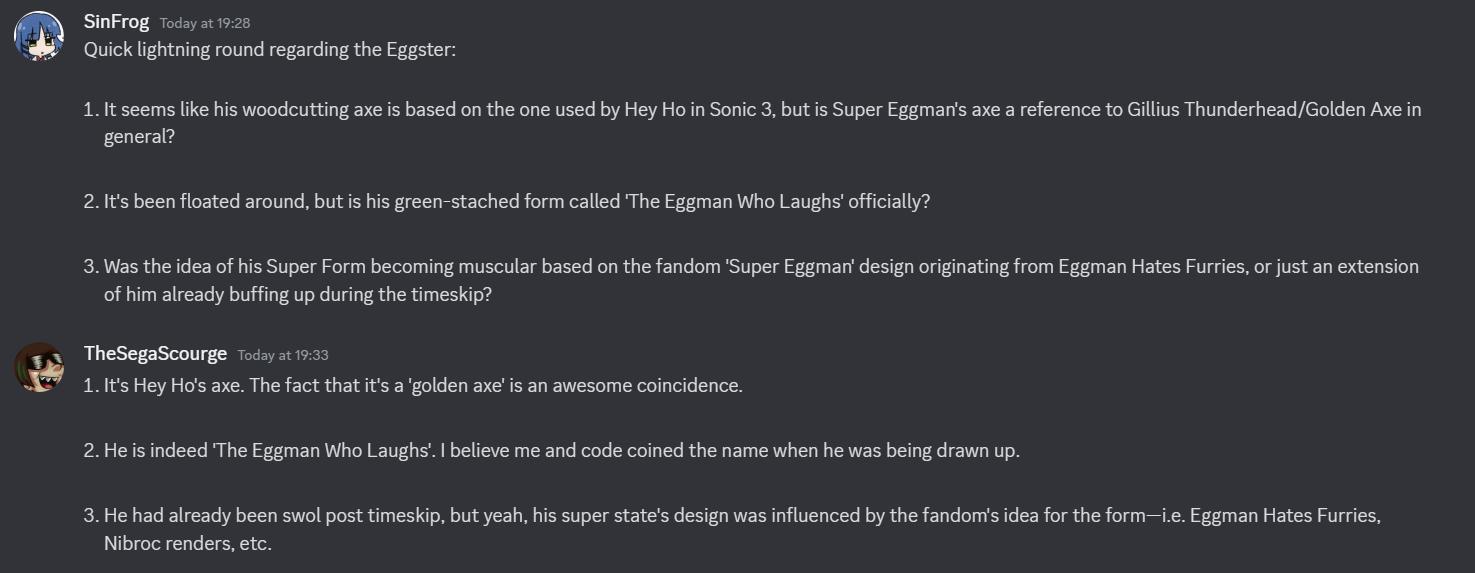Click the "It's Hey Ho's axe" reply
Image resolution: width=1475 pixels, height=573 pixels.
click(x=423, y=385)
